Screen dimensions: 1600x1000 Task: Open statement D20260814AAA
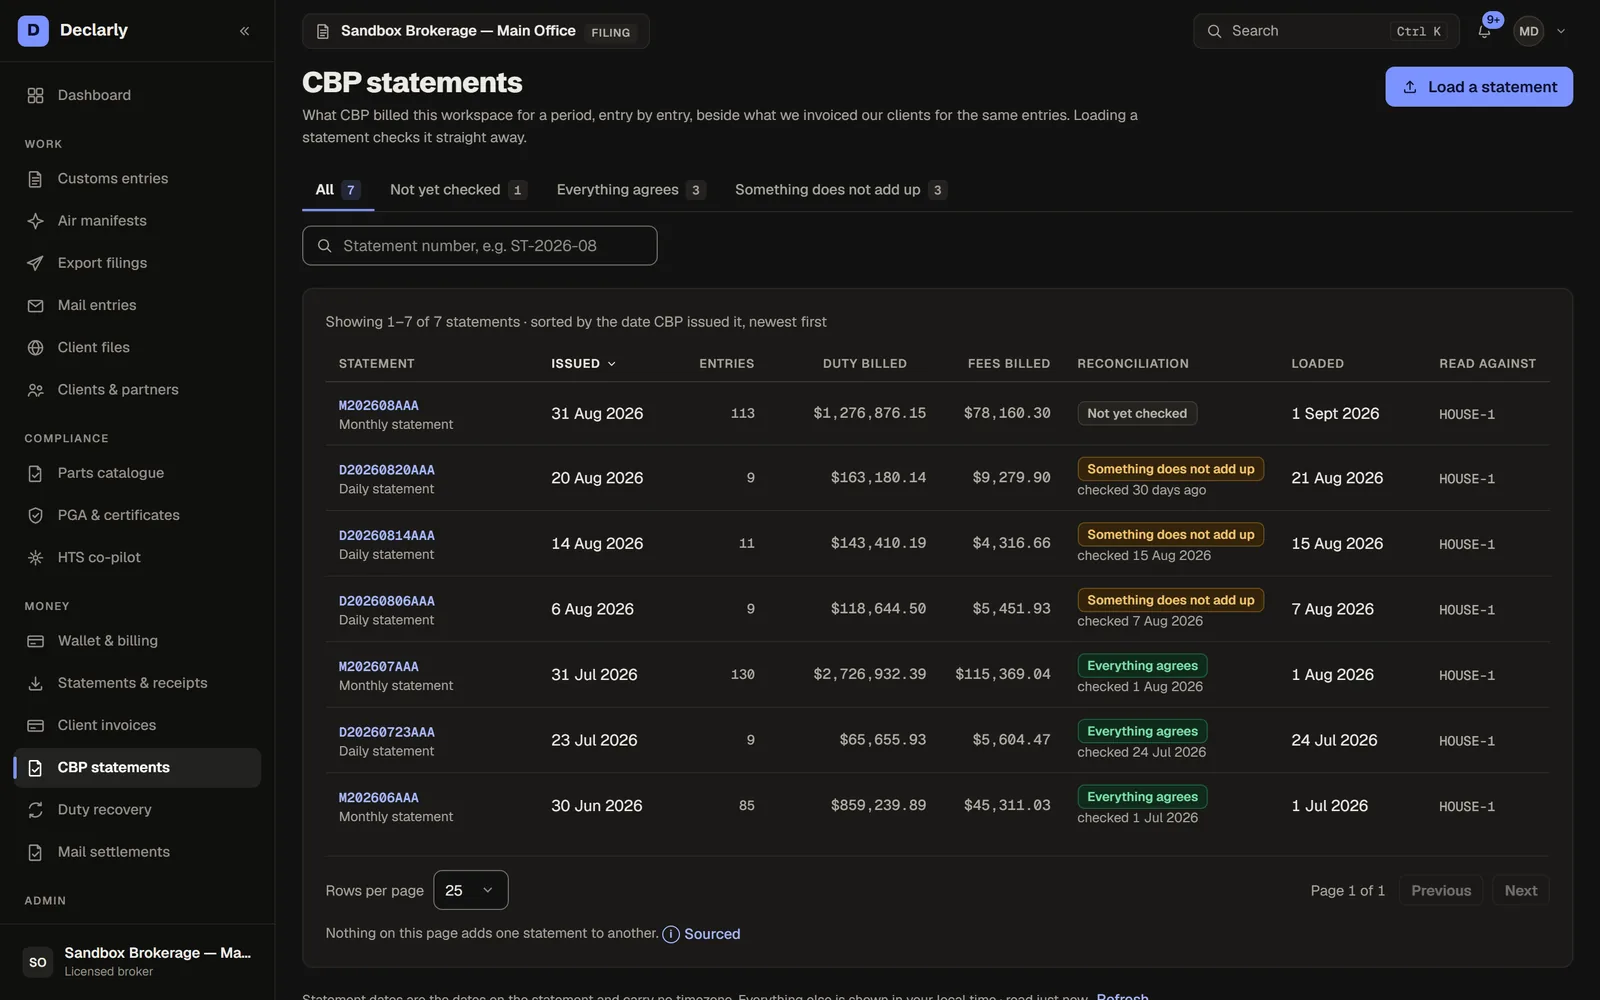[x=387, y=536]
